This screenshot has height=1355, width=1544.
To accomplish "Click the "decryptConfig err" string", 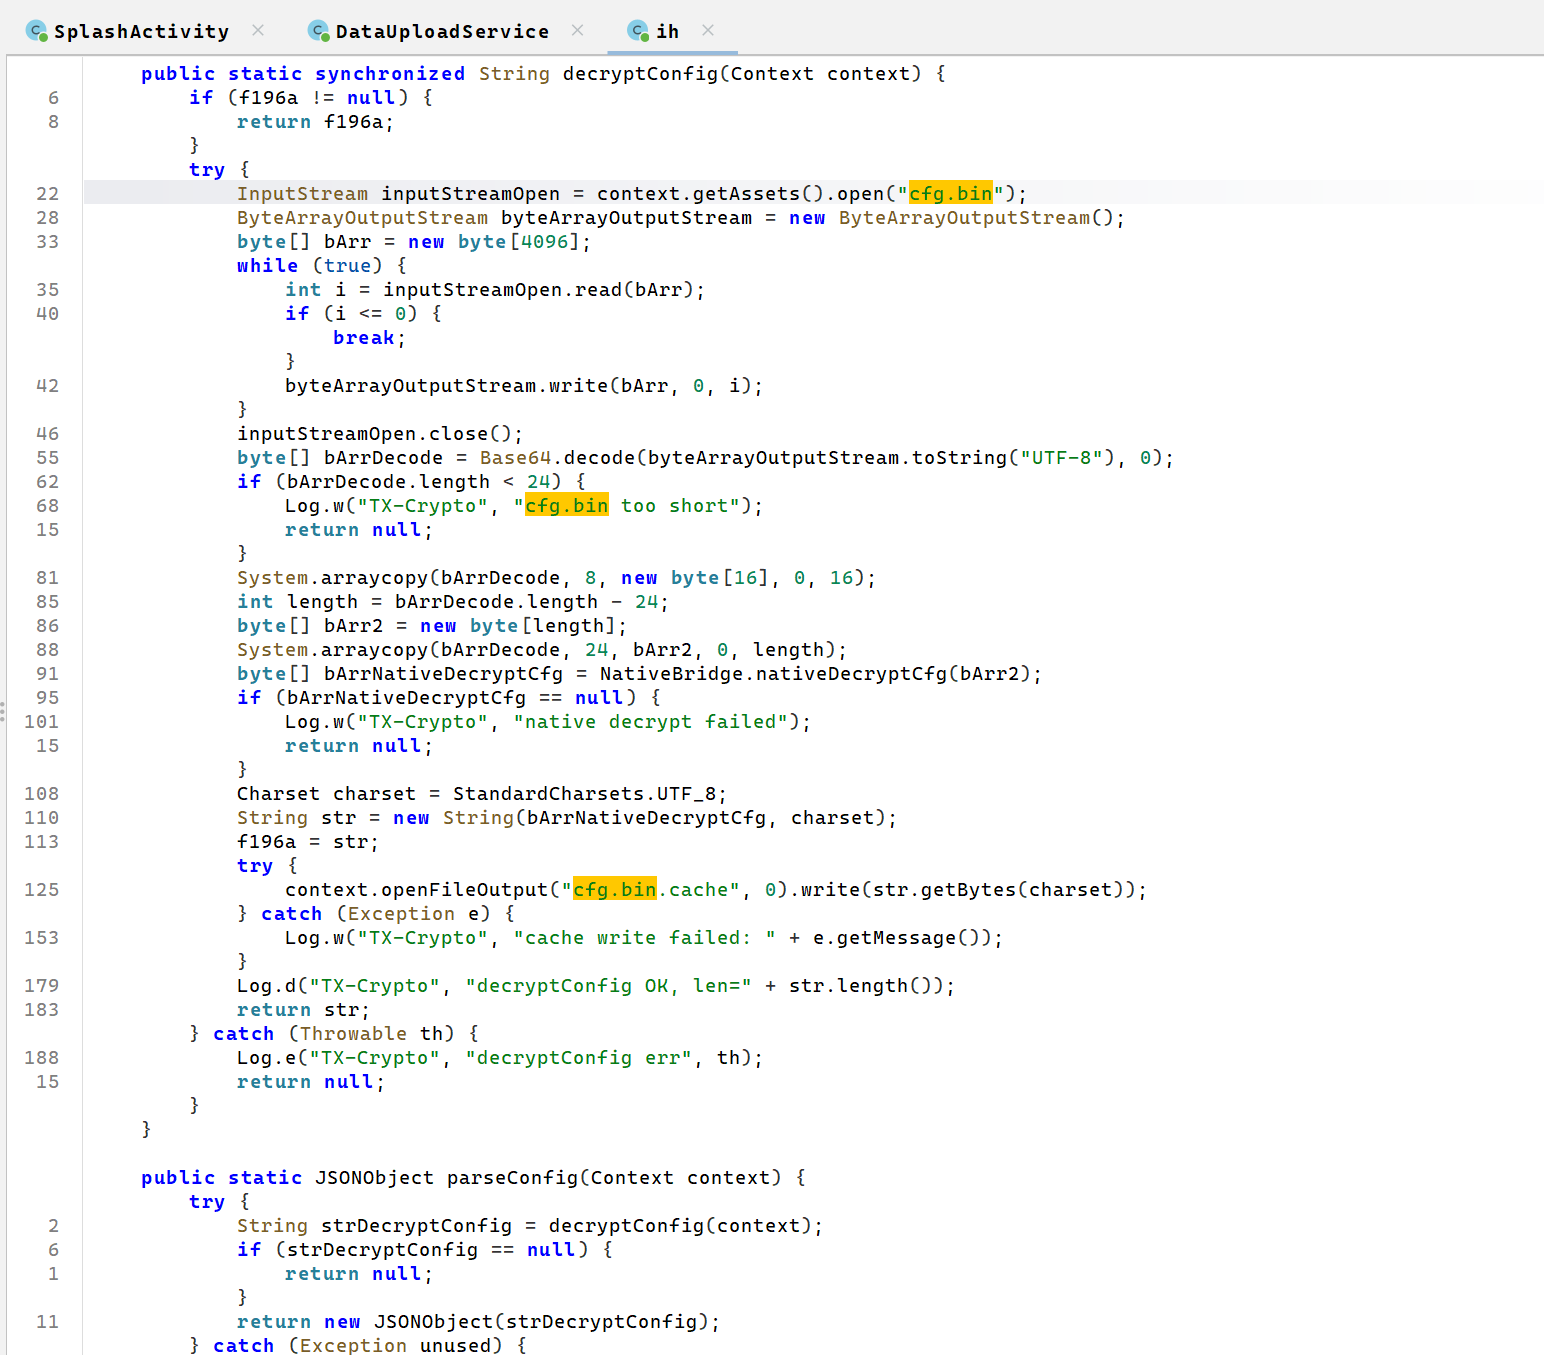I will [579, 1057].
